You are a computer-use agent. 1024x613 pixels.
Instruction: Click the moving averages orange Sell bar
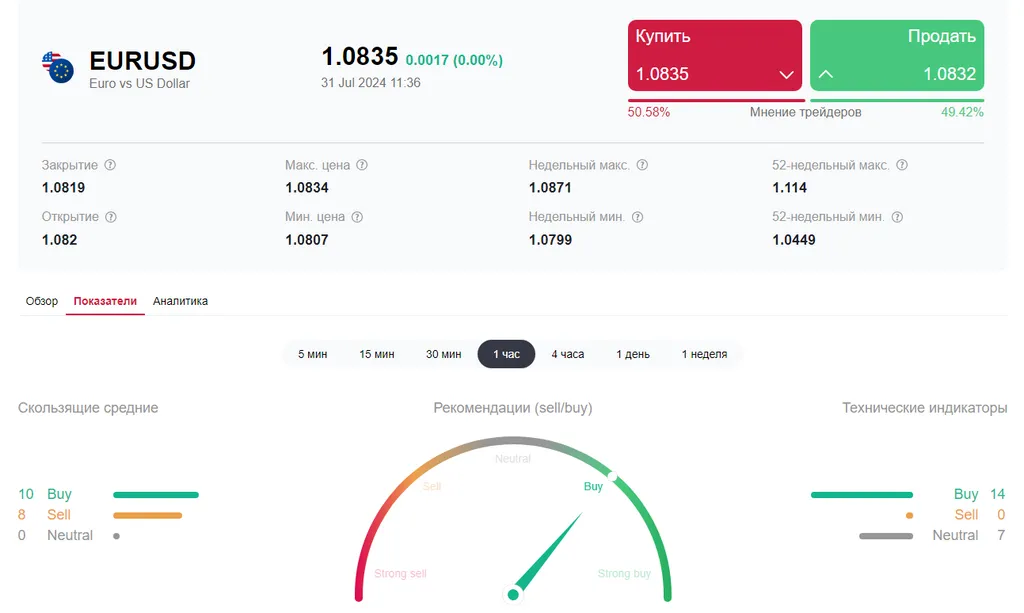[148, 516]
